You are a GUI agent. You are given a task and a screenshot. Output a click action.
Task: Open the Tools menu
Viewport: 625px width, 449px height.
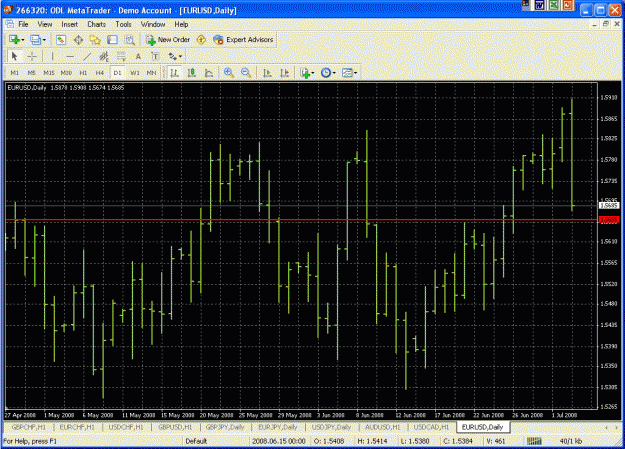coord(124,24)
